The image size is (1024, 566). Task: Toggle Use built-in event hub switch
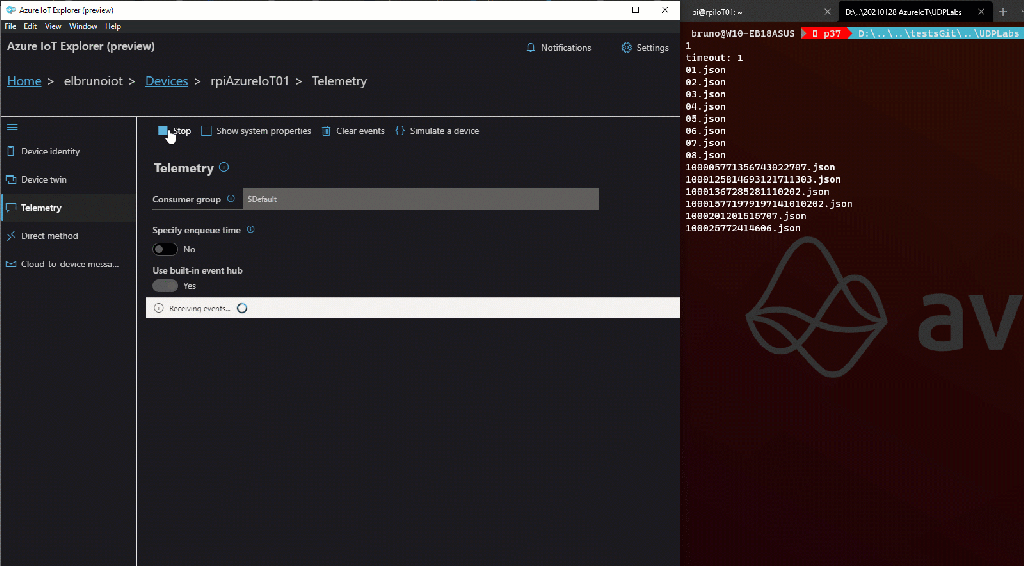pyautogui.click(x=165, y=286)
